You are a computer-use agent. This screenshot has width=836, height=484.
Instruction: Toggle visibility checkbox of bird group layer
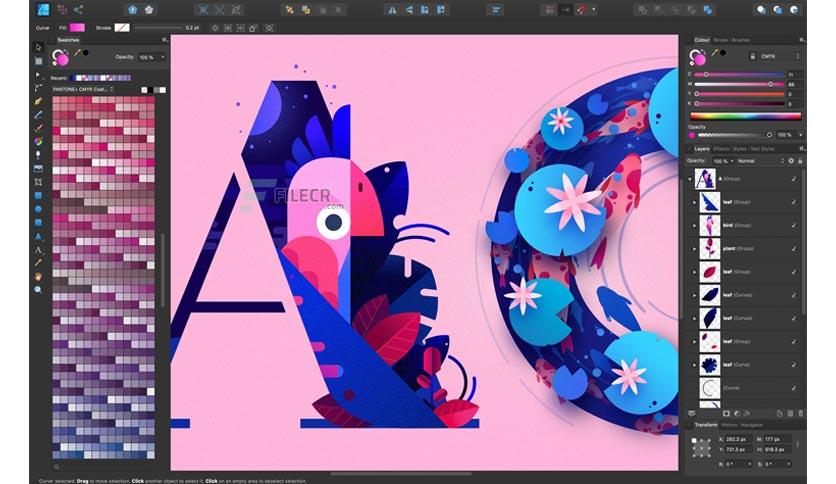[x=794, y=225]
